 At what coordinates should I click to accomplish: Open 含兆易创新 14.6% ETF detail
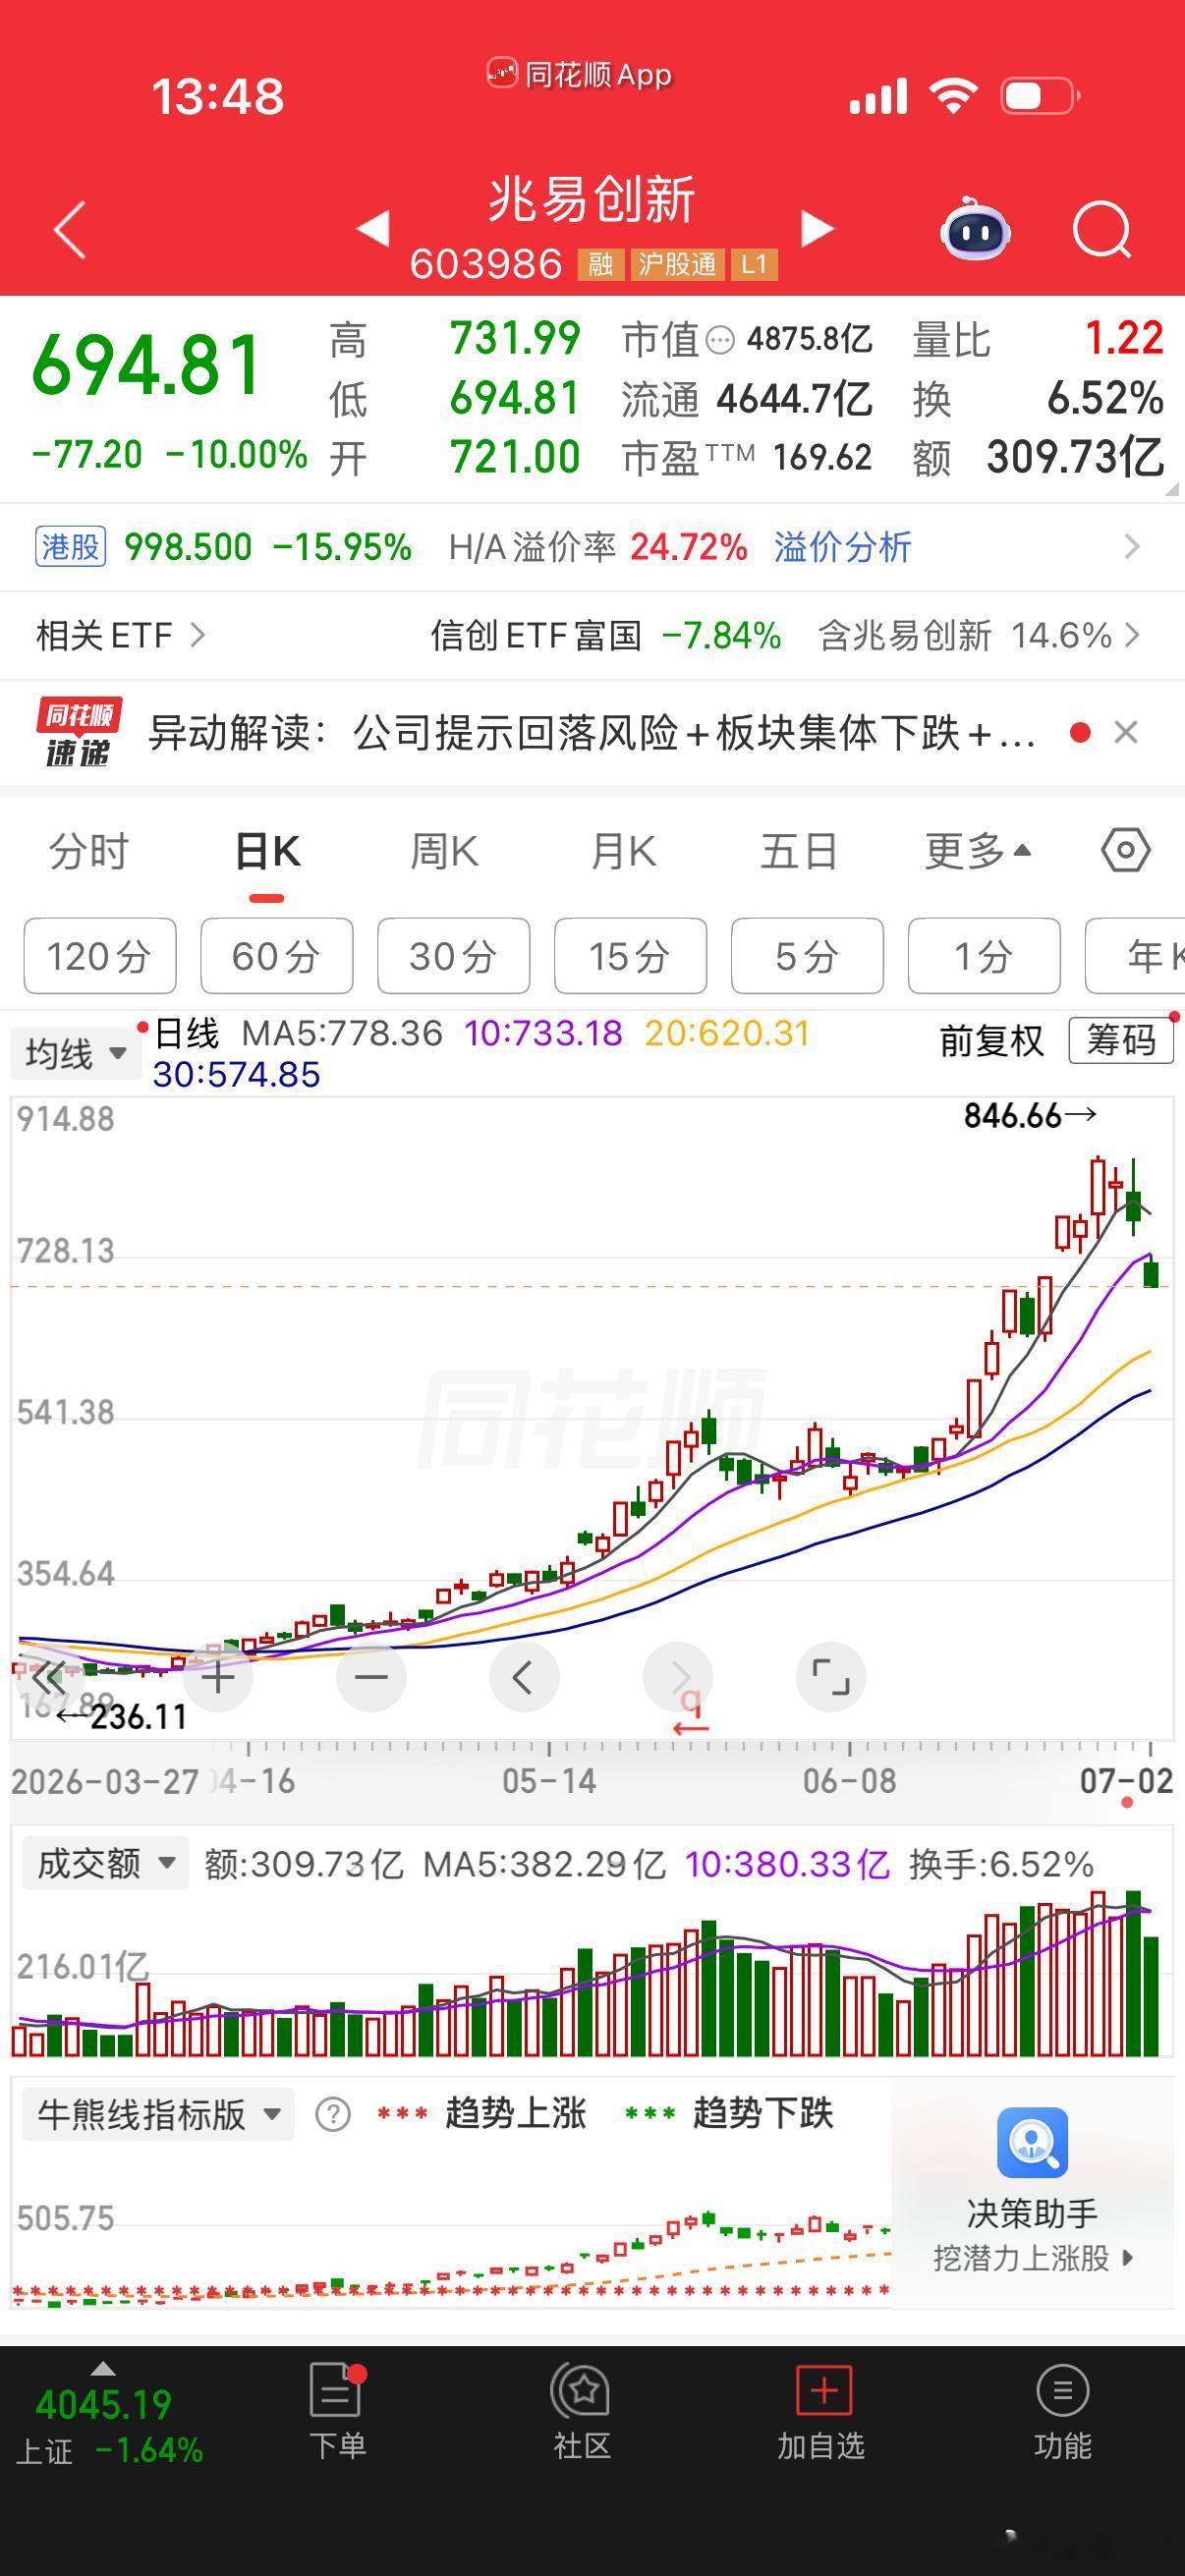[x=979, y=635]
